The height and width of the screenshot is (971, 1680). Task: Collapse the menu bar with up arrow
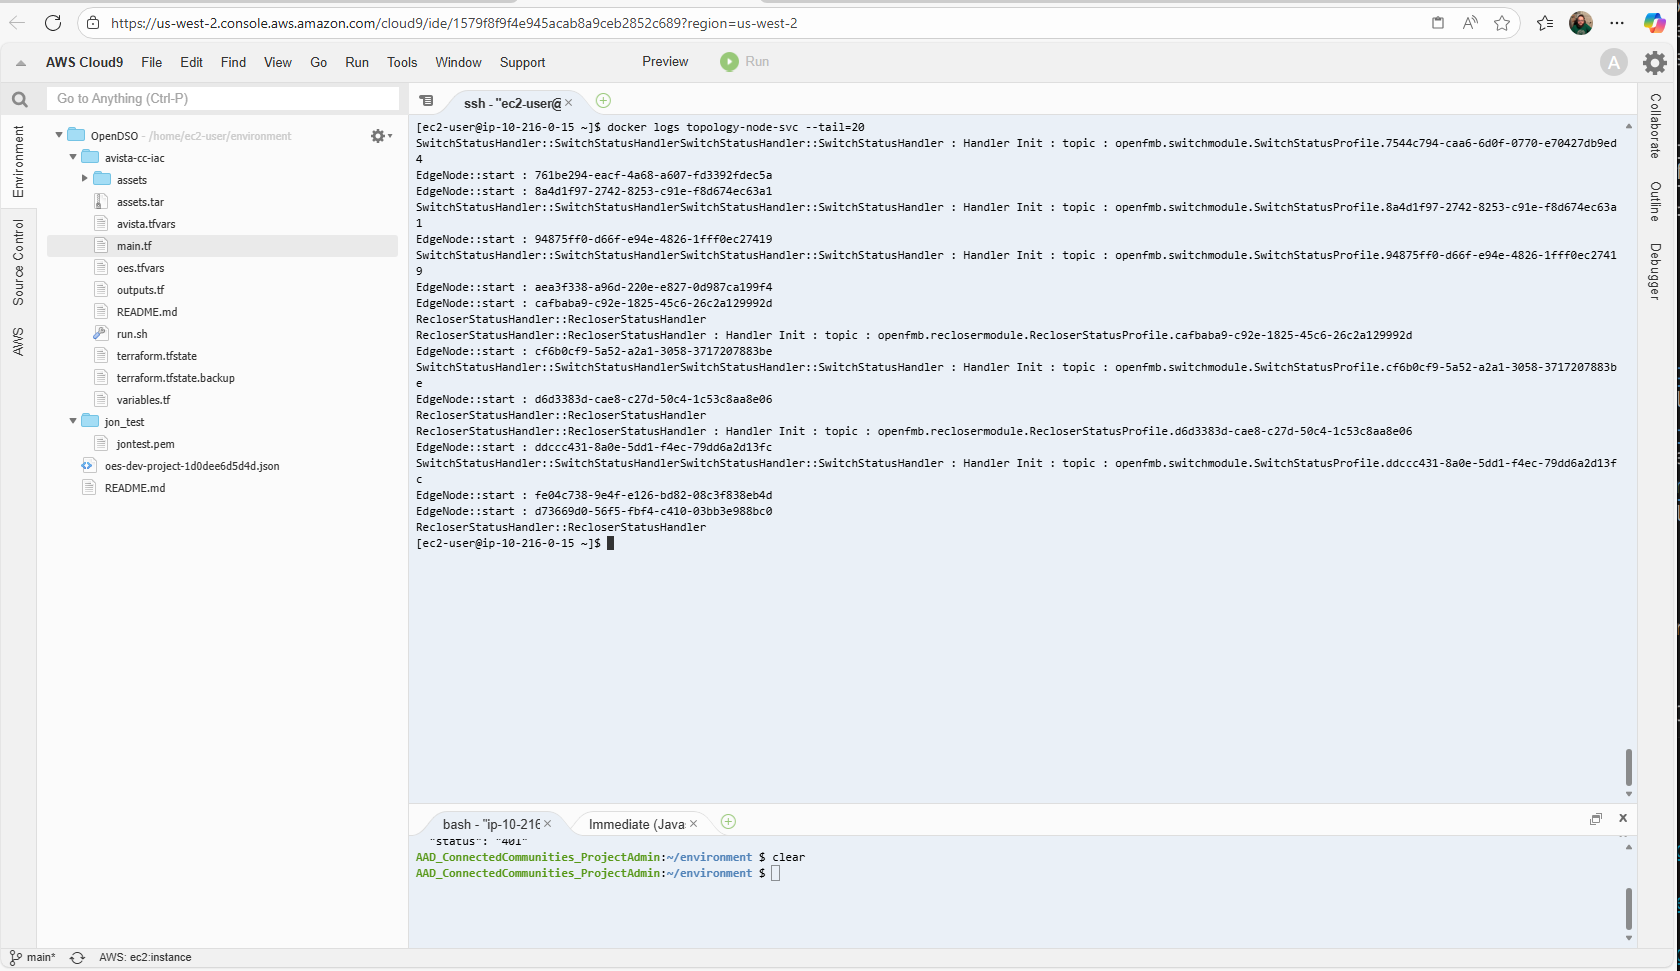[x=20, y=63]
